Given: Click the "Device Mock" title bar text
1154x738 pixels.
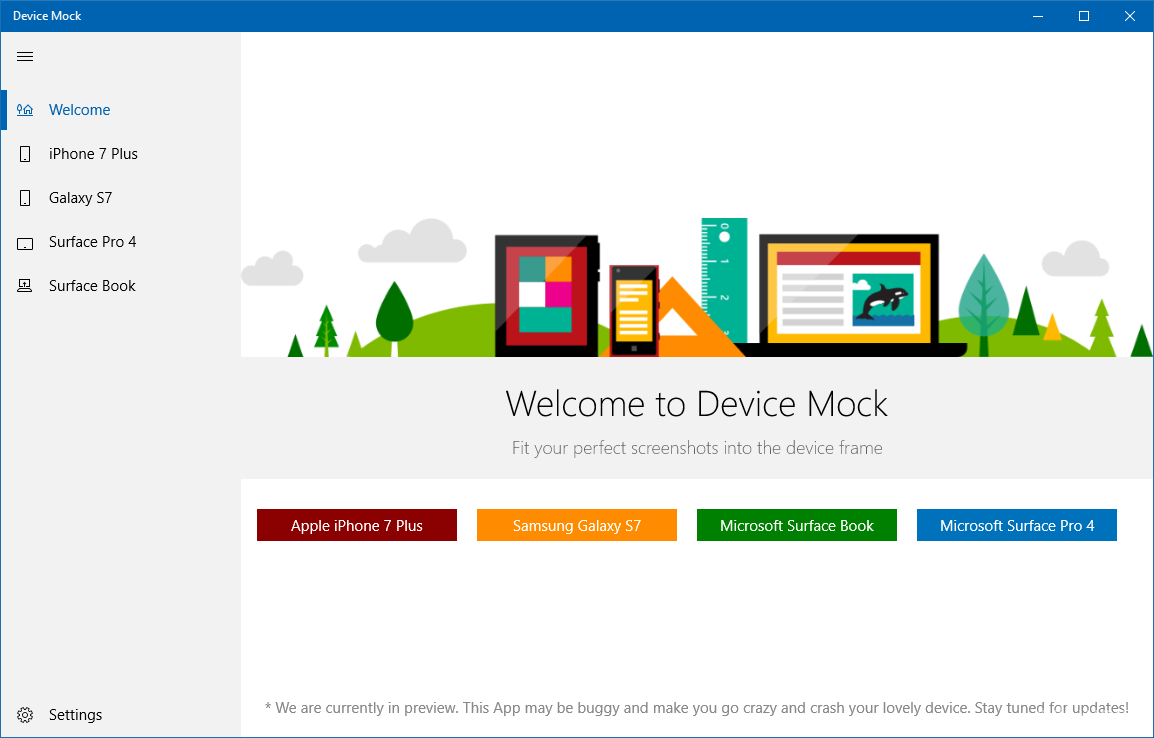Looking at the screenshot, I should click(47, 16).
